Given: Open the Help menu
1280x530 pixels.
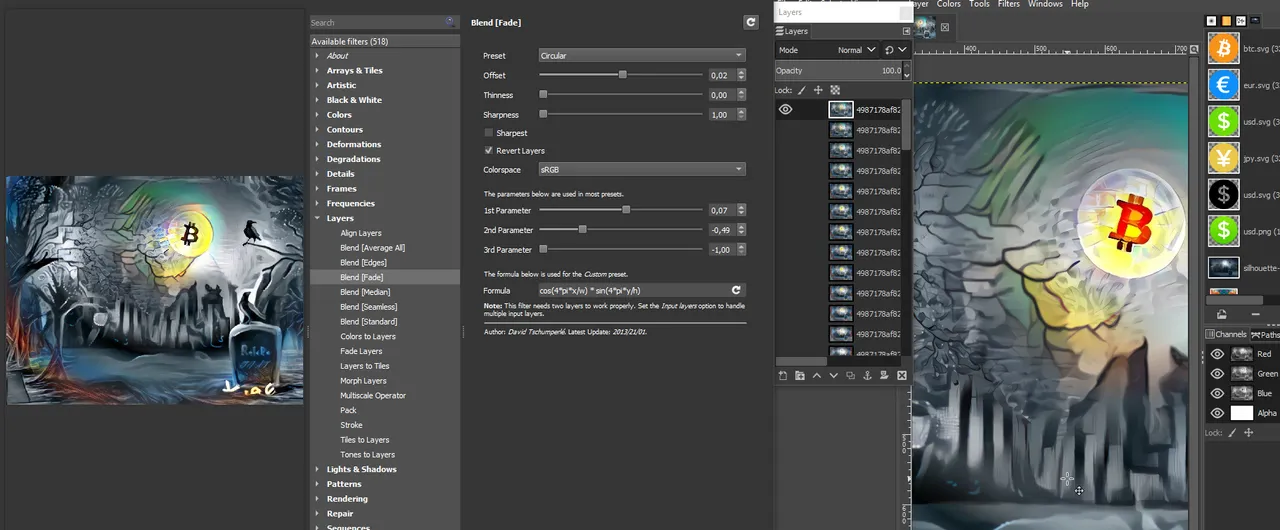Looking at the screenshot, I should pos(1080,4).
